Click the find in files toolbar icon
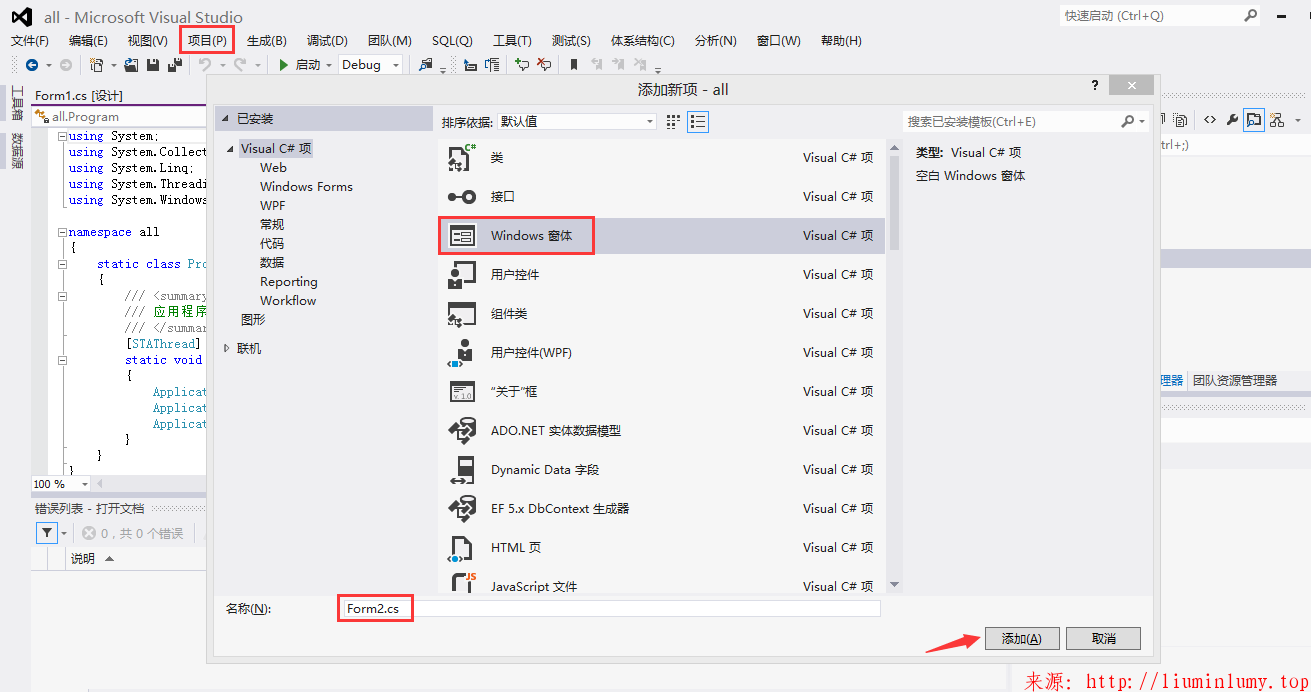Image resolution: width=1311 pixels, height=692 pixels. click(425, 65)
